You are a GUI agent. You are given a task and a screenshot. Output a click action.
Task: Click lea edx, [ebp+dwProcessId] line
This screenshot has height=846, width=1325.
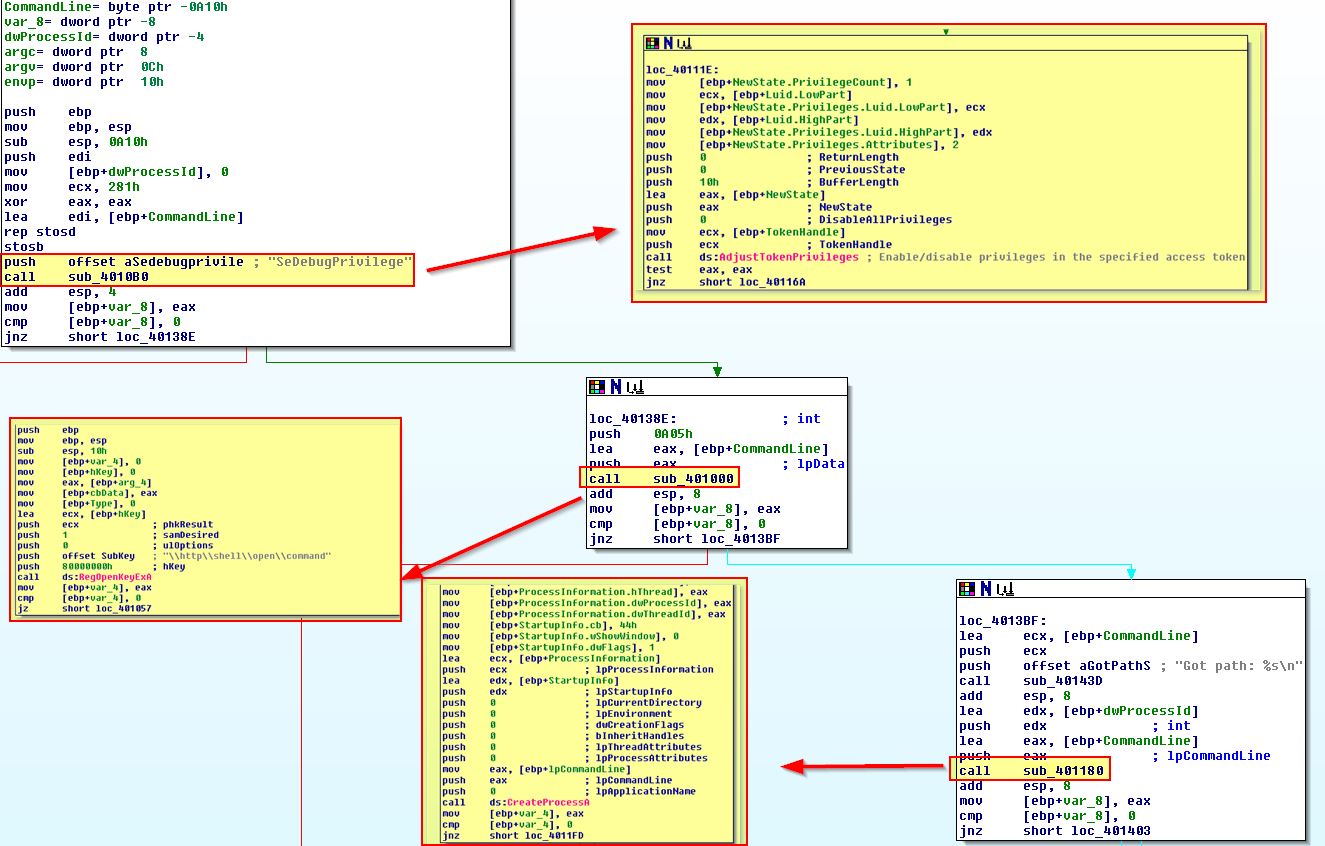click(1079, 711)
